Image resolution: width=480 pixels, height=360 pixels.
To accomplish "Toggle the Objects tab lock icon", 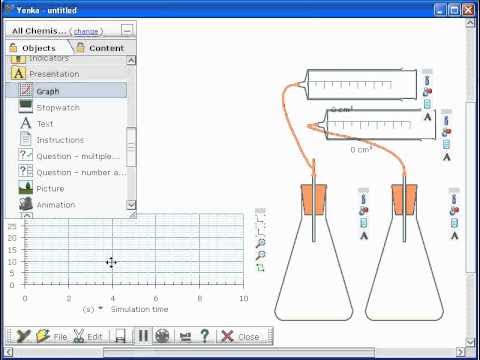I will (13, 48).
